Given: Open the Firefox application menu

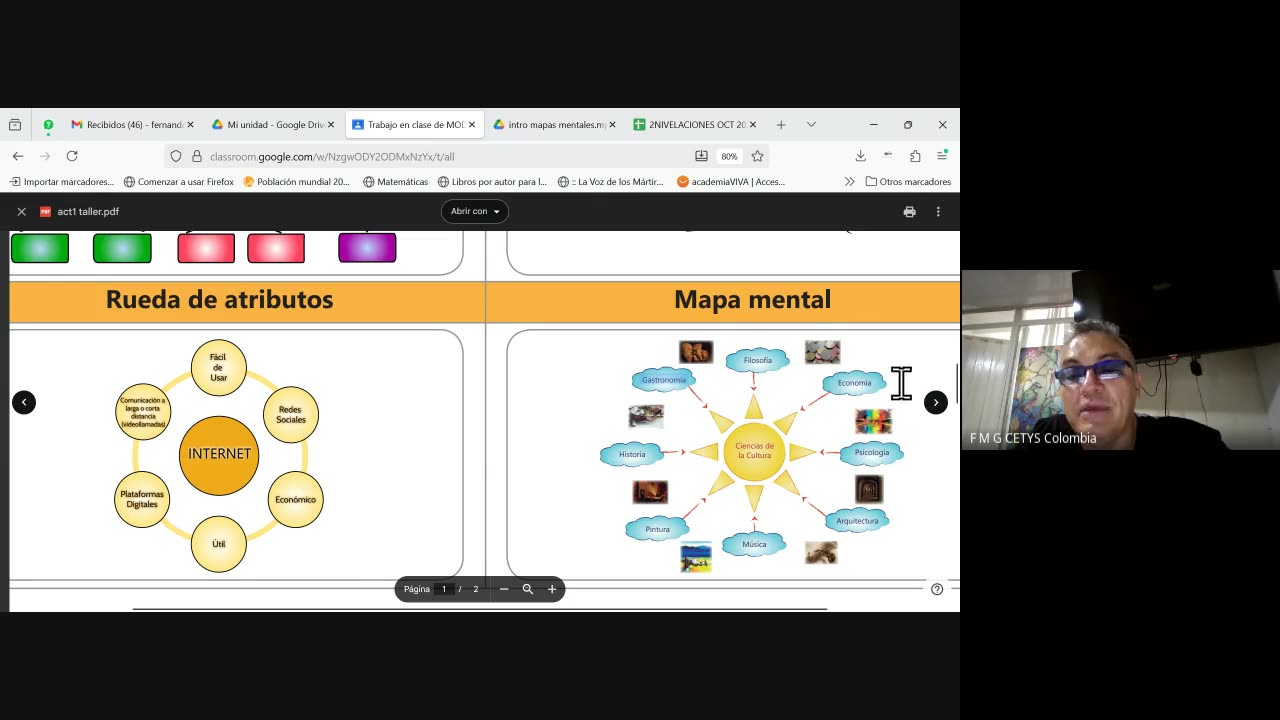Looking at the screenshot, I should [x=942, y=156].
